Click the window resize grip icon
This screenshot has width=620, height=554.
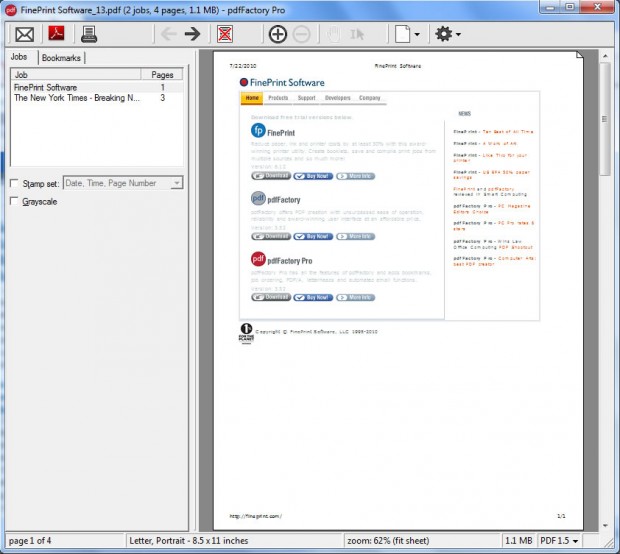[609, 543]
